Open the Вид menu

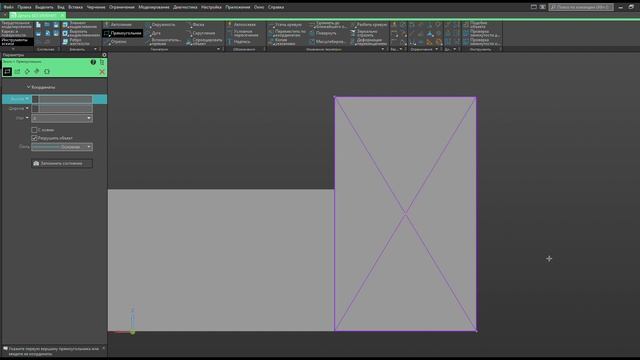click(61, 7)
